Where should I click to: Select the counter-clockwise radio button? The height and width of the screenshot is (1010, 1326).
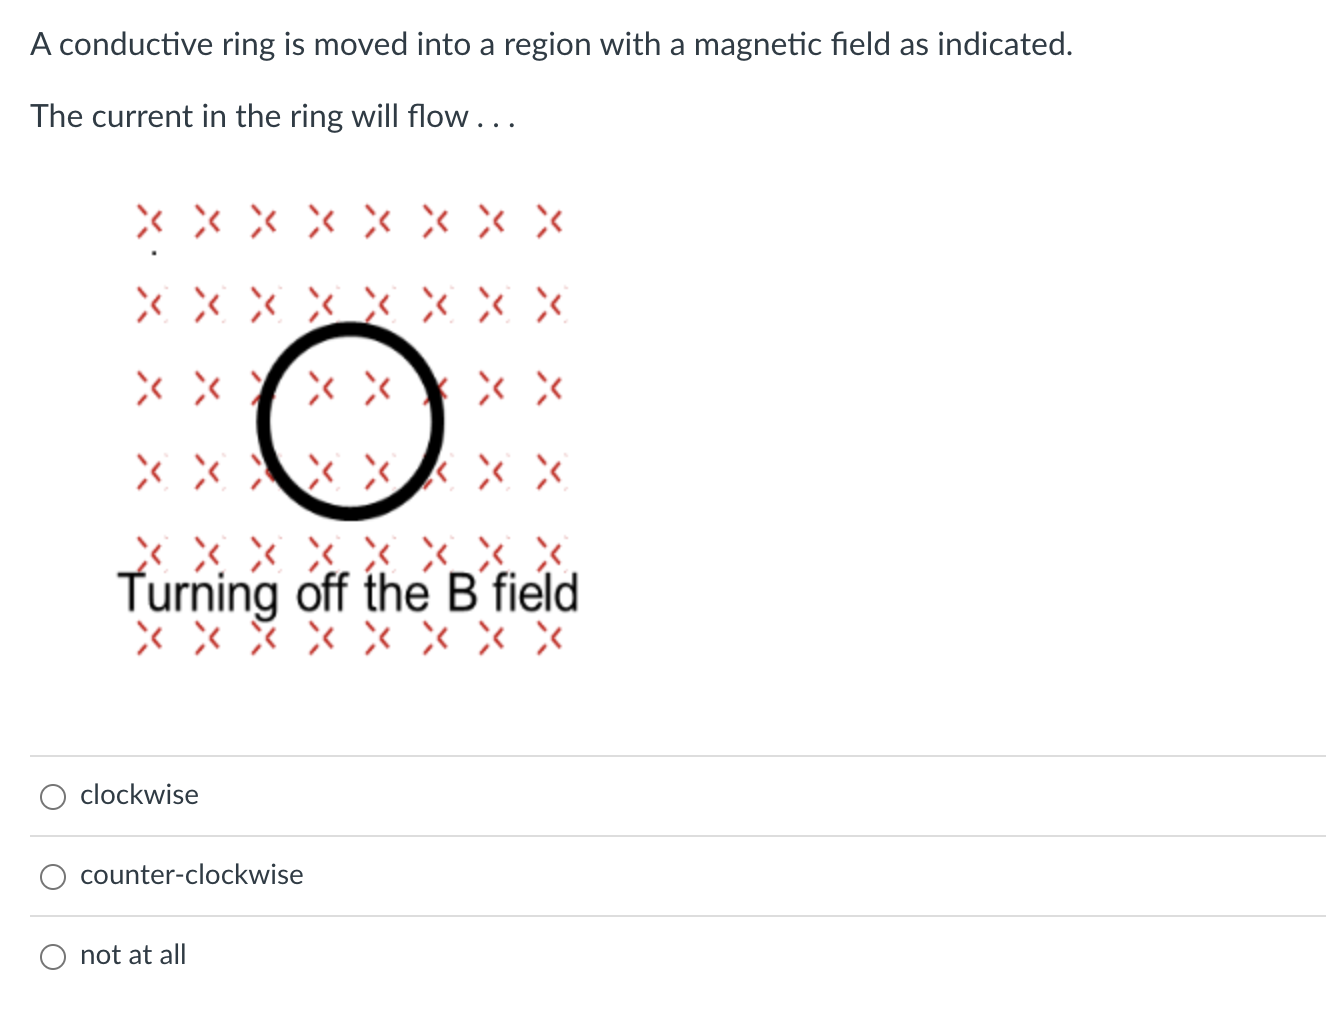point(54,876)
